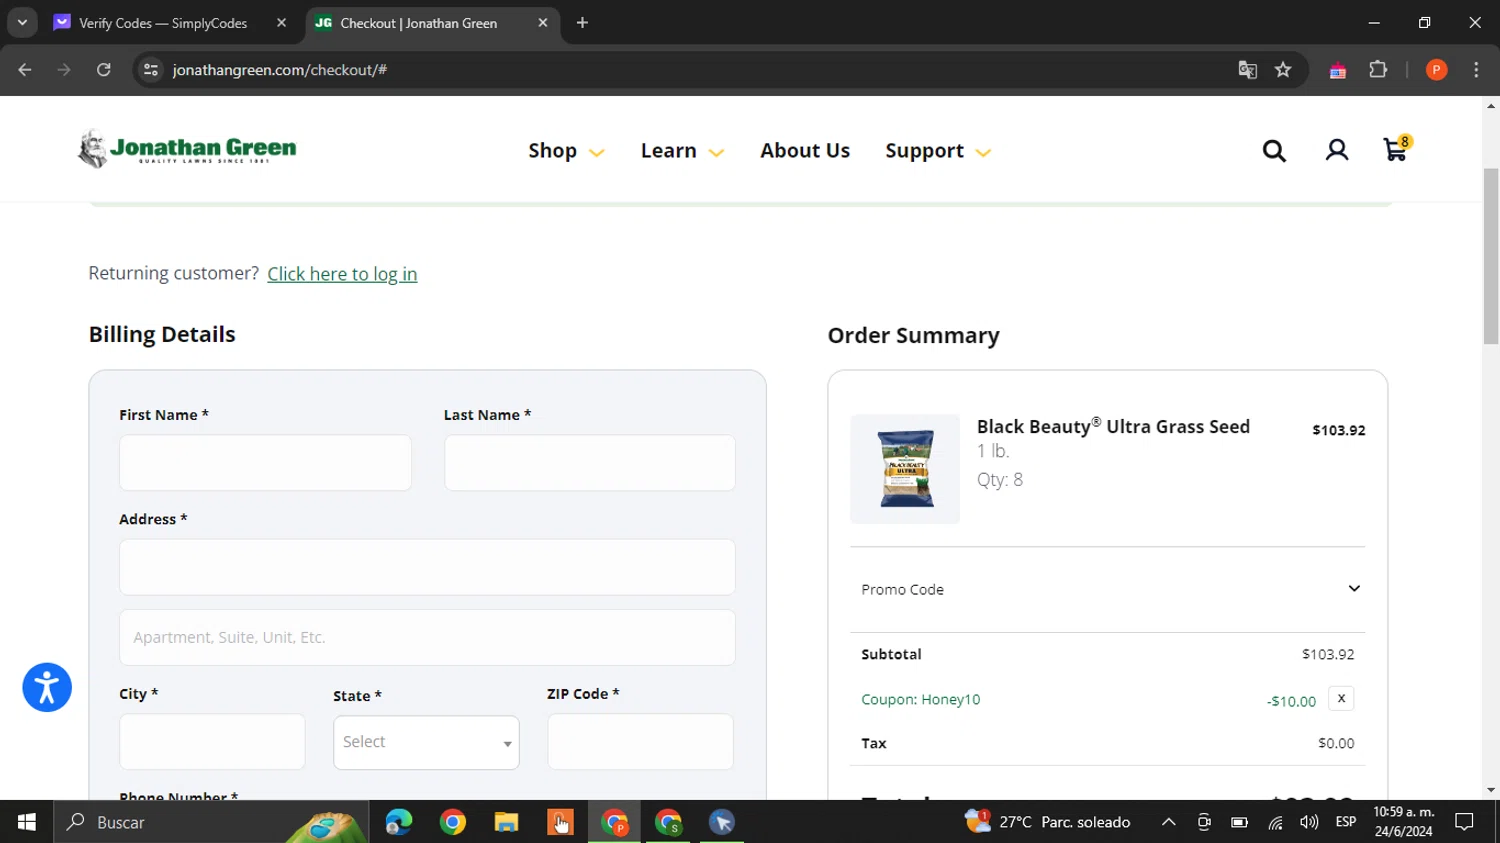
Task: Focus the Last Name field
Action: (x=590, y=462)
